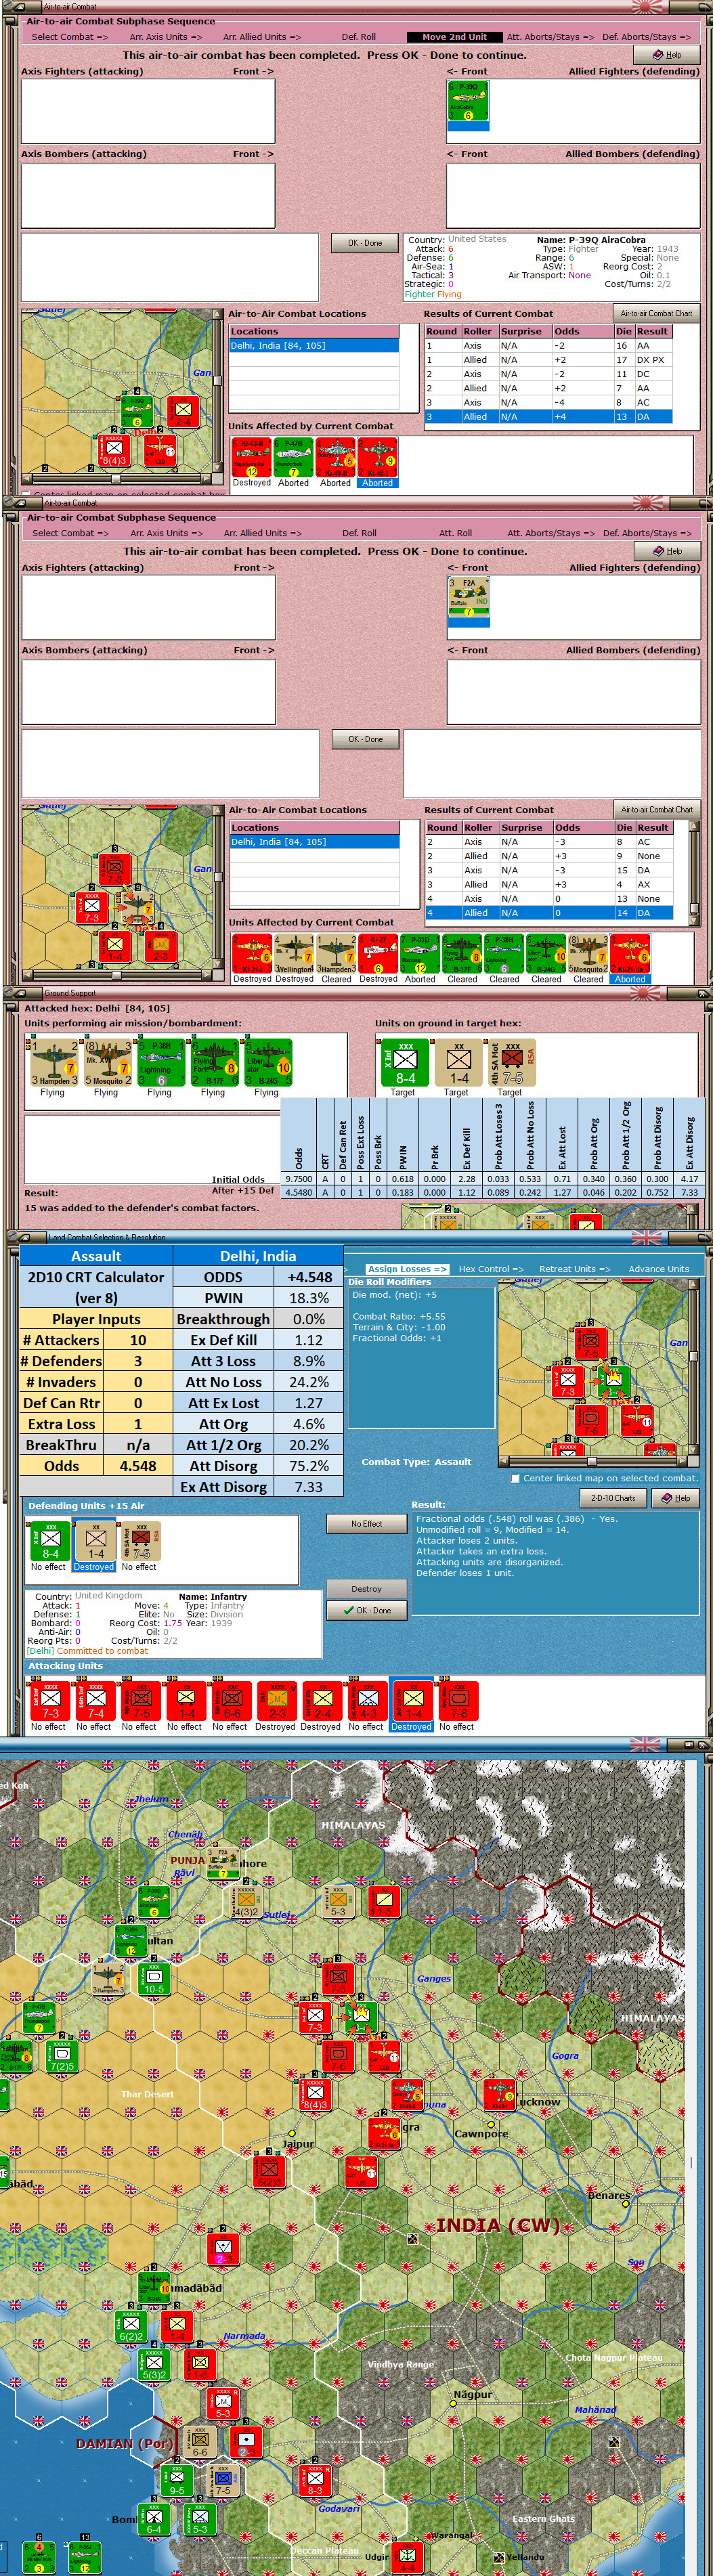Open the Hex Control step
Viewport: 713px width, 2576px height.
coord(490,1268)
